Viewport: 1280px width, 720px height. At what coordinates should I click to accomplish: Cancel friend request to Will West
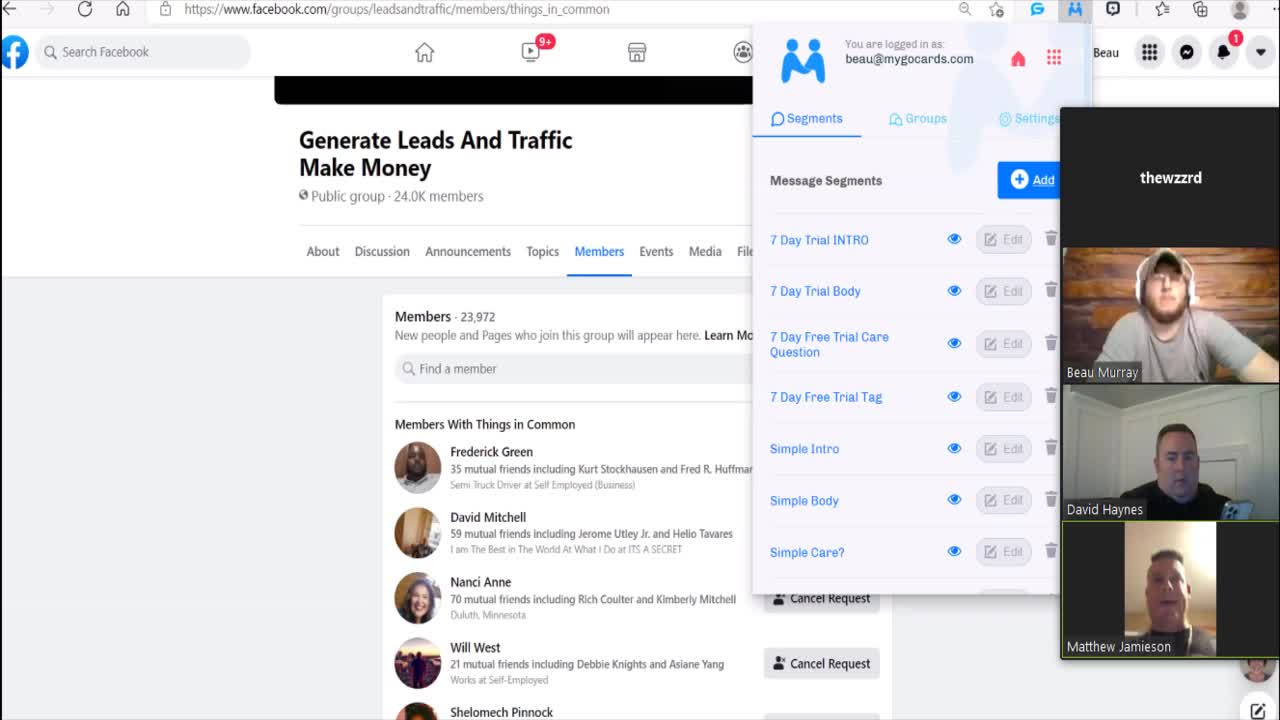[x=822, y=663]
